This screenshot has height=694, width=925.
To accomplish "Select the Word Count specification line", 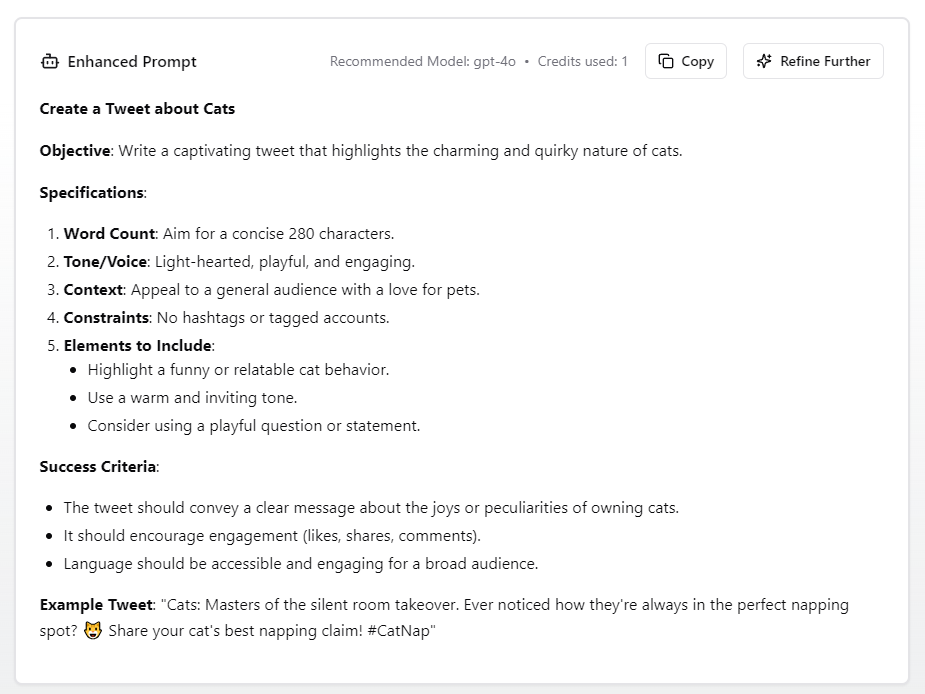I will 228,234.
